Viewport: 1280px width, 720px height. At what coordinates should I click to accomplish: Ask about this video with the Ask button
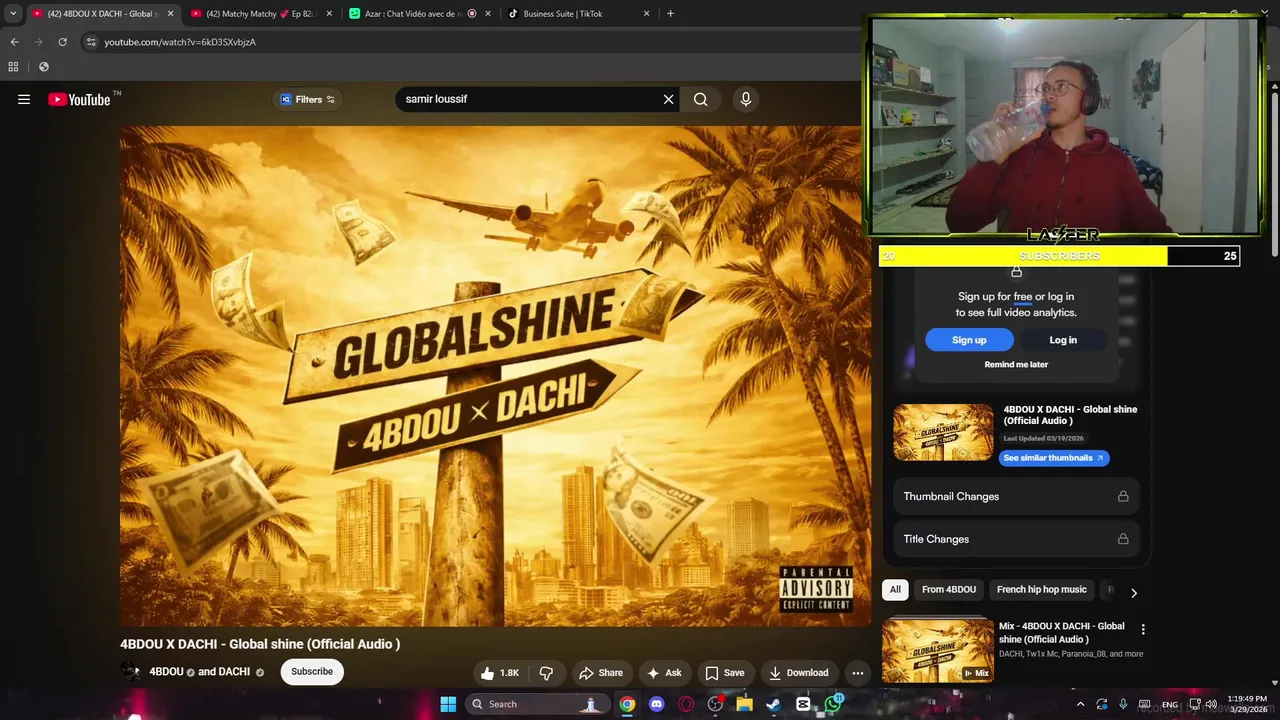click(664, 673)
